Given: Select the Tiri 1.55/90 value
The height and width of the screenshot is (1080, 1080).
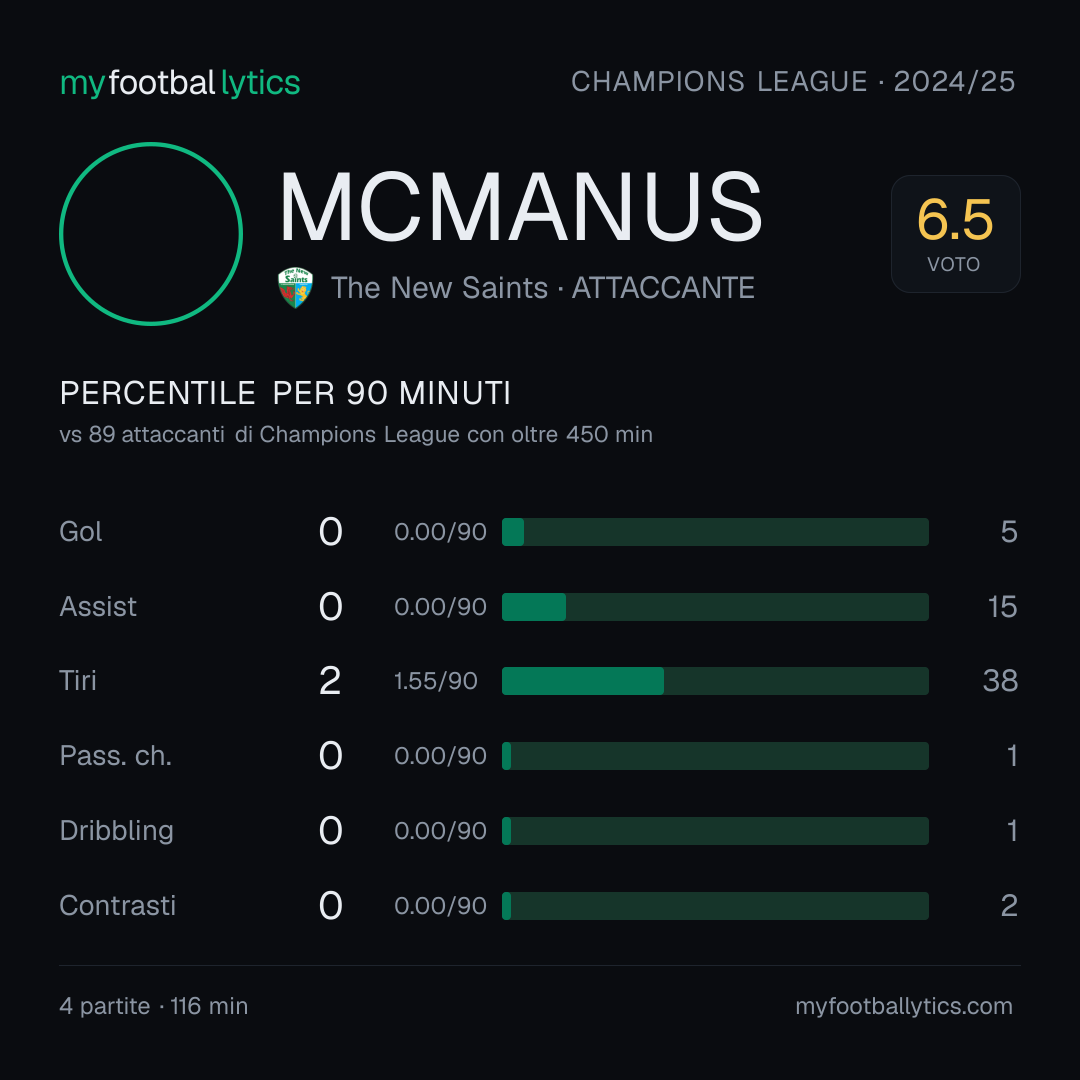Looking at the screenshot, I should pyautogui.click(x=435, y=681).
